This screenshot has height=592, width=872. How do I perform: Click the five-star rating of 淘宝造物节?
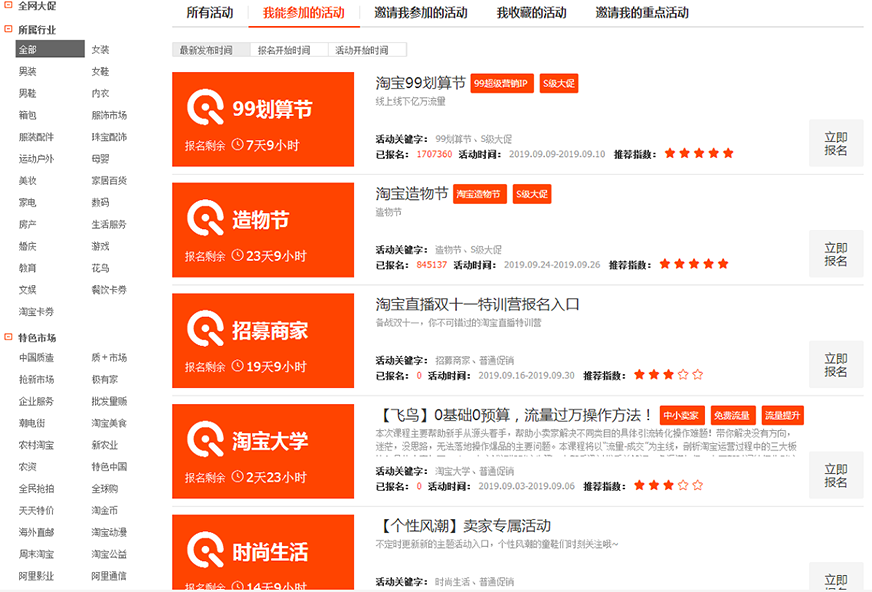tap(693, 264)
